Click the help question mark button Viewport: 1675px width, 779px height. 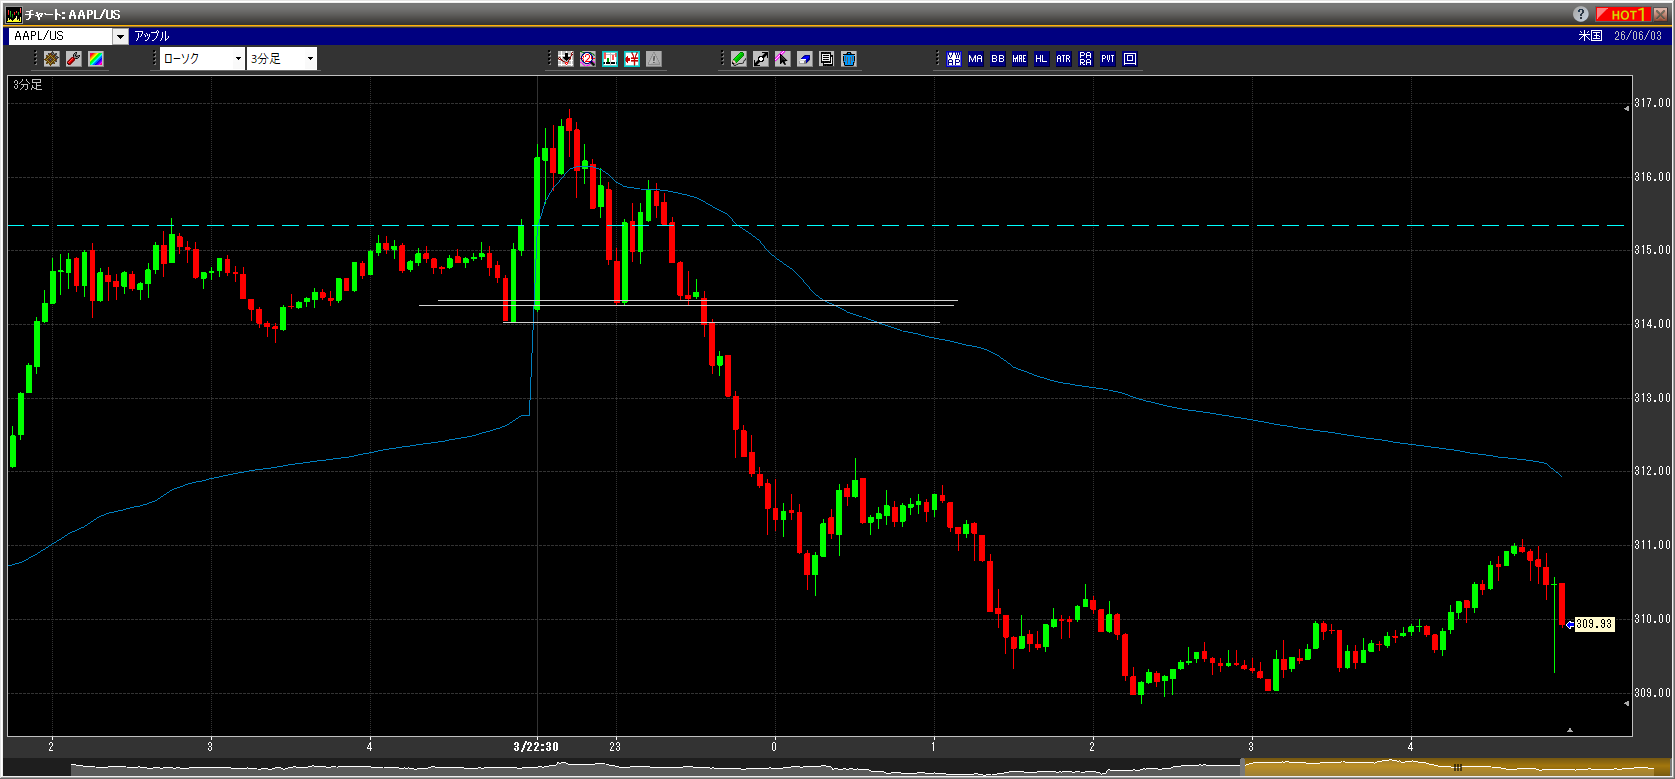point(1581,14)
